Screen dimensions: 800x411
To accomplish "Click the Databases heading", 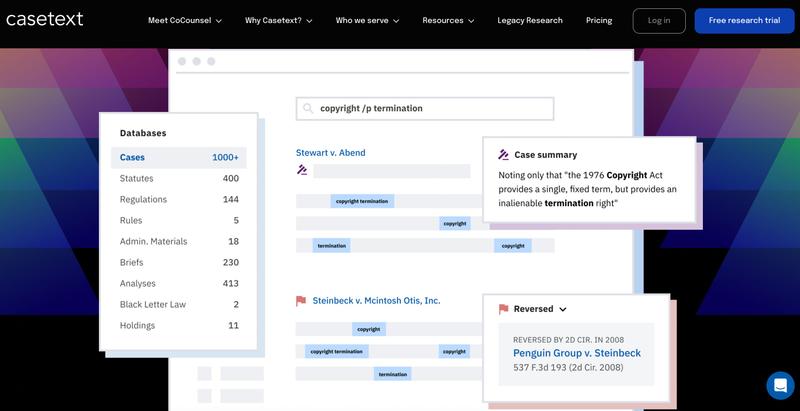I will pos(143,133).
